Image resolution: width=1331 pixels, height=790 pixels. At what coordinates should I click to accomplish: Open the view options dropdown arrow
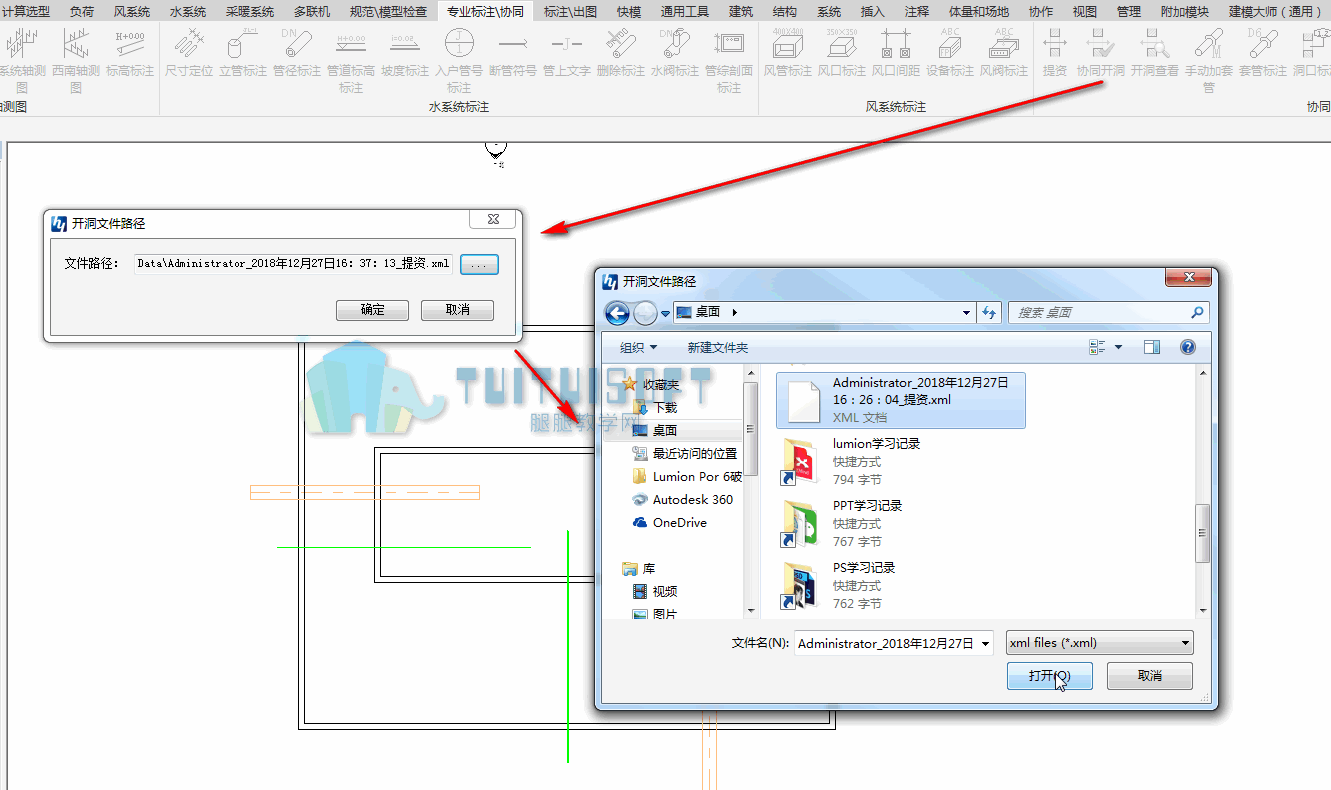(1119, 347)
